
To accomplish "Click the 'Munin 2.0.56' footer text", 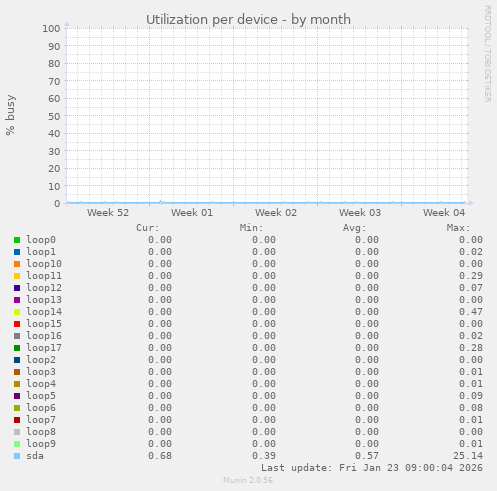I will (x=248, y=480).
